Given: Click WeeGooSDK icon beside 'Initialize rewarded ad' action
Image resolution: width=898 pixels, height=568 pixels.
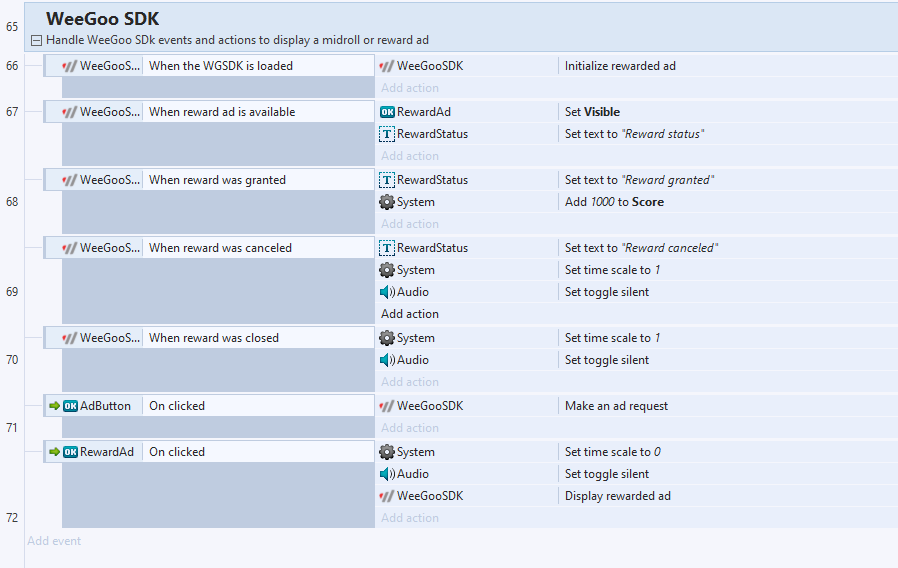Looking at the screenshot, I should 387,66.
